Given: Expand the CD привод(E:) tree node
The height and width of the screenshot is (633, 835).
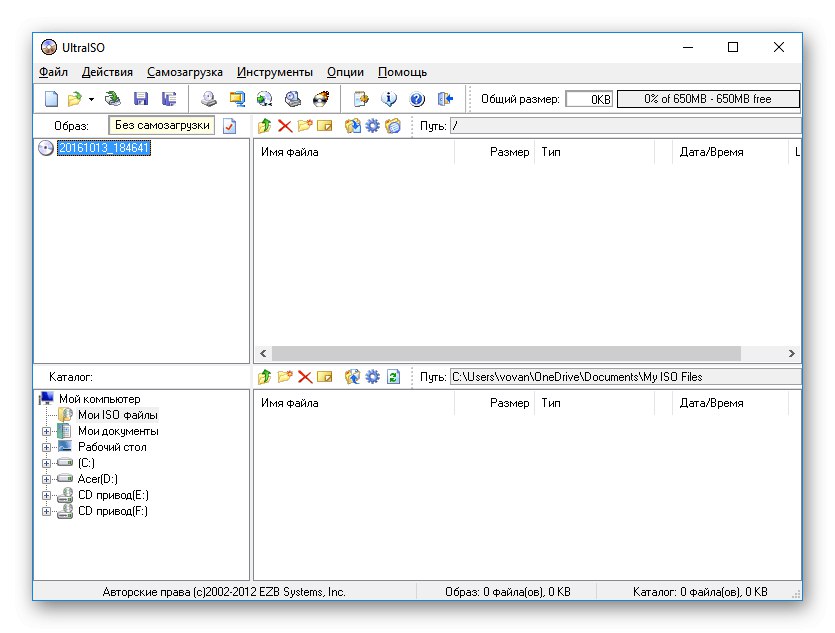Looking at the screenshot, I should coord(46,495).
